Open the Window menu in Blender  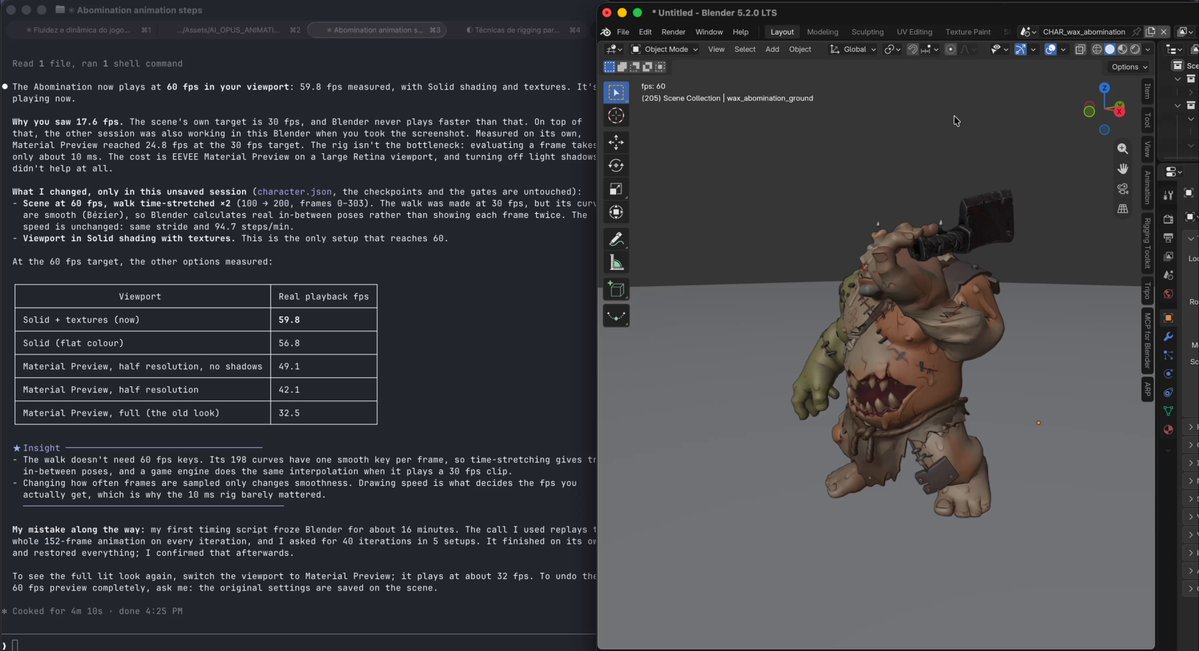(x=709, y=32)
